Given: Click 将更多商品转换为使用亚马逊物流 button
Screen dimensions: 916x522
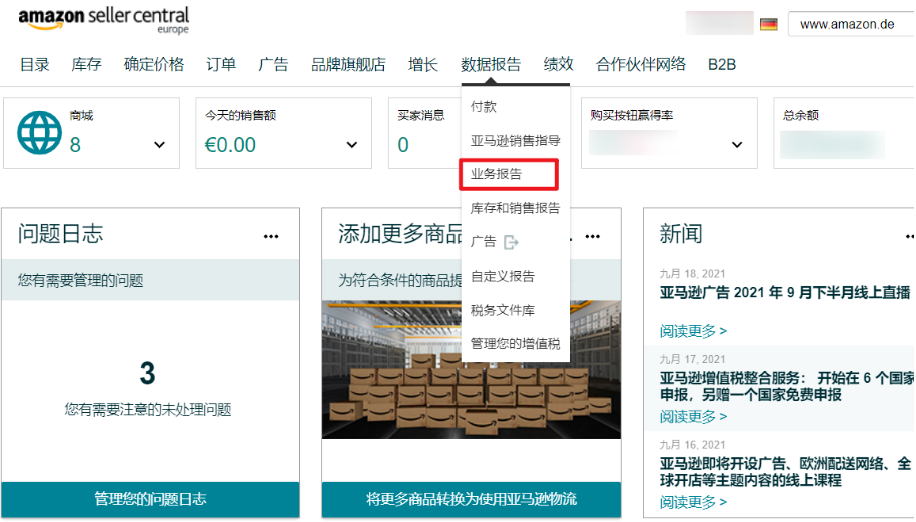Looking at the screenshot, I should [471, 499].
